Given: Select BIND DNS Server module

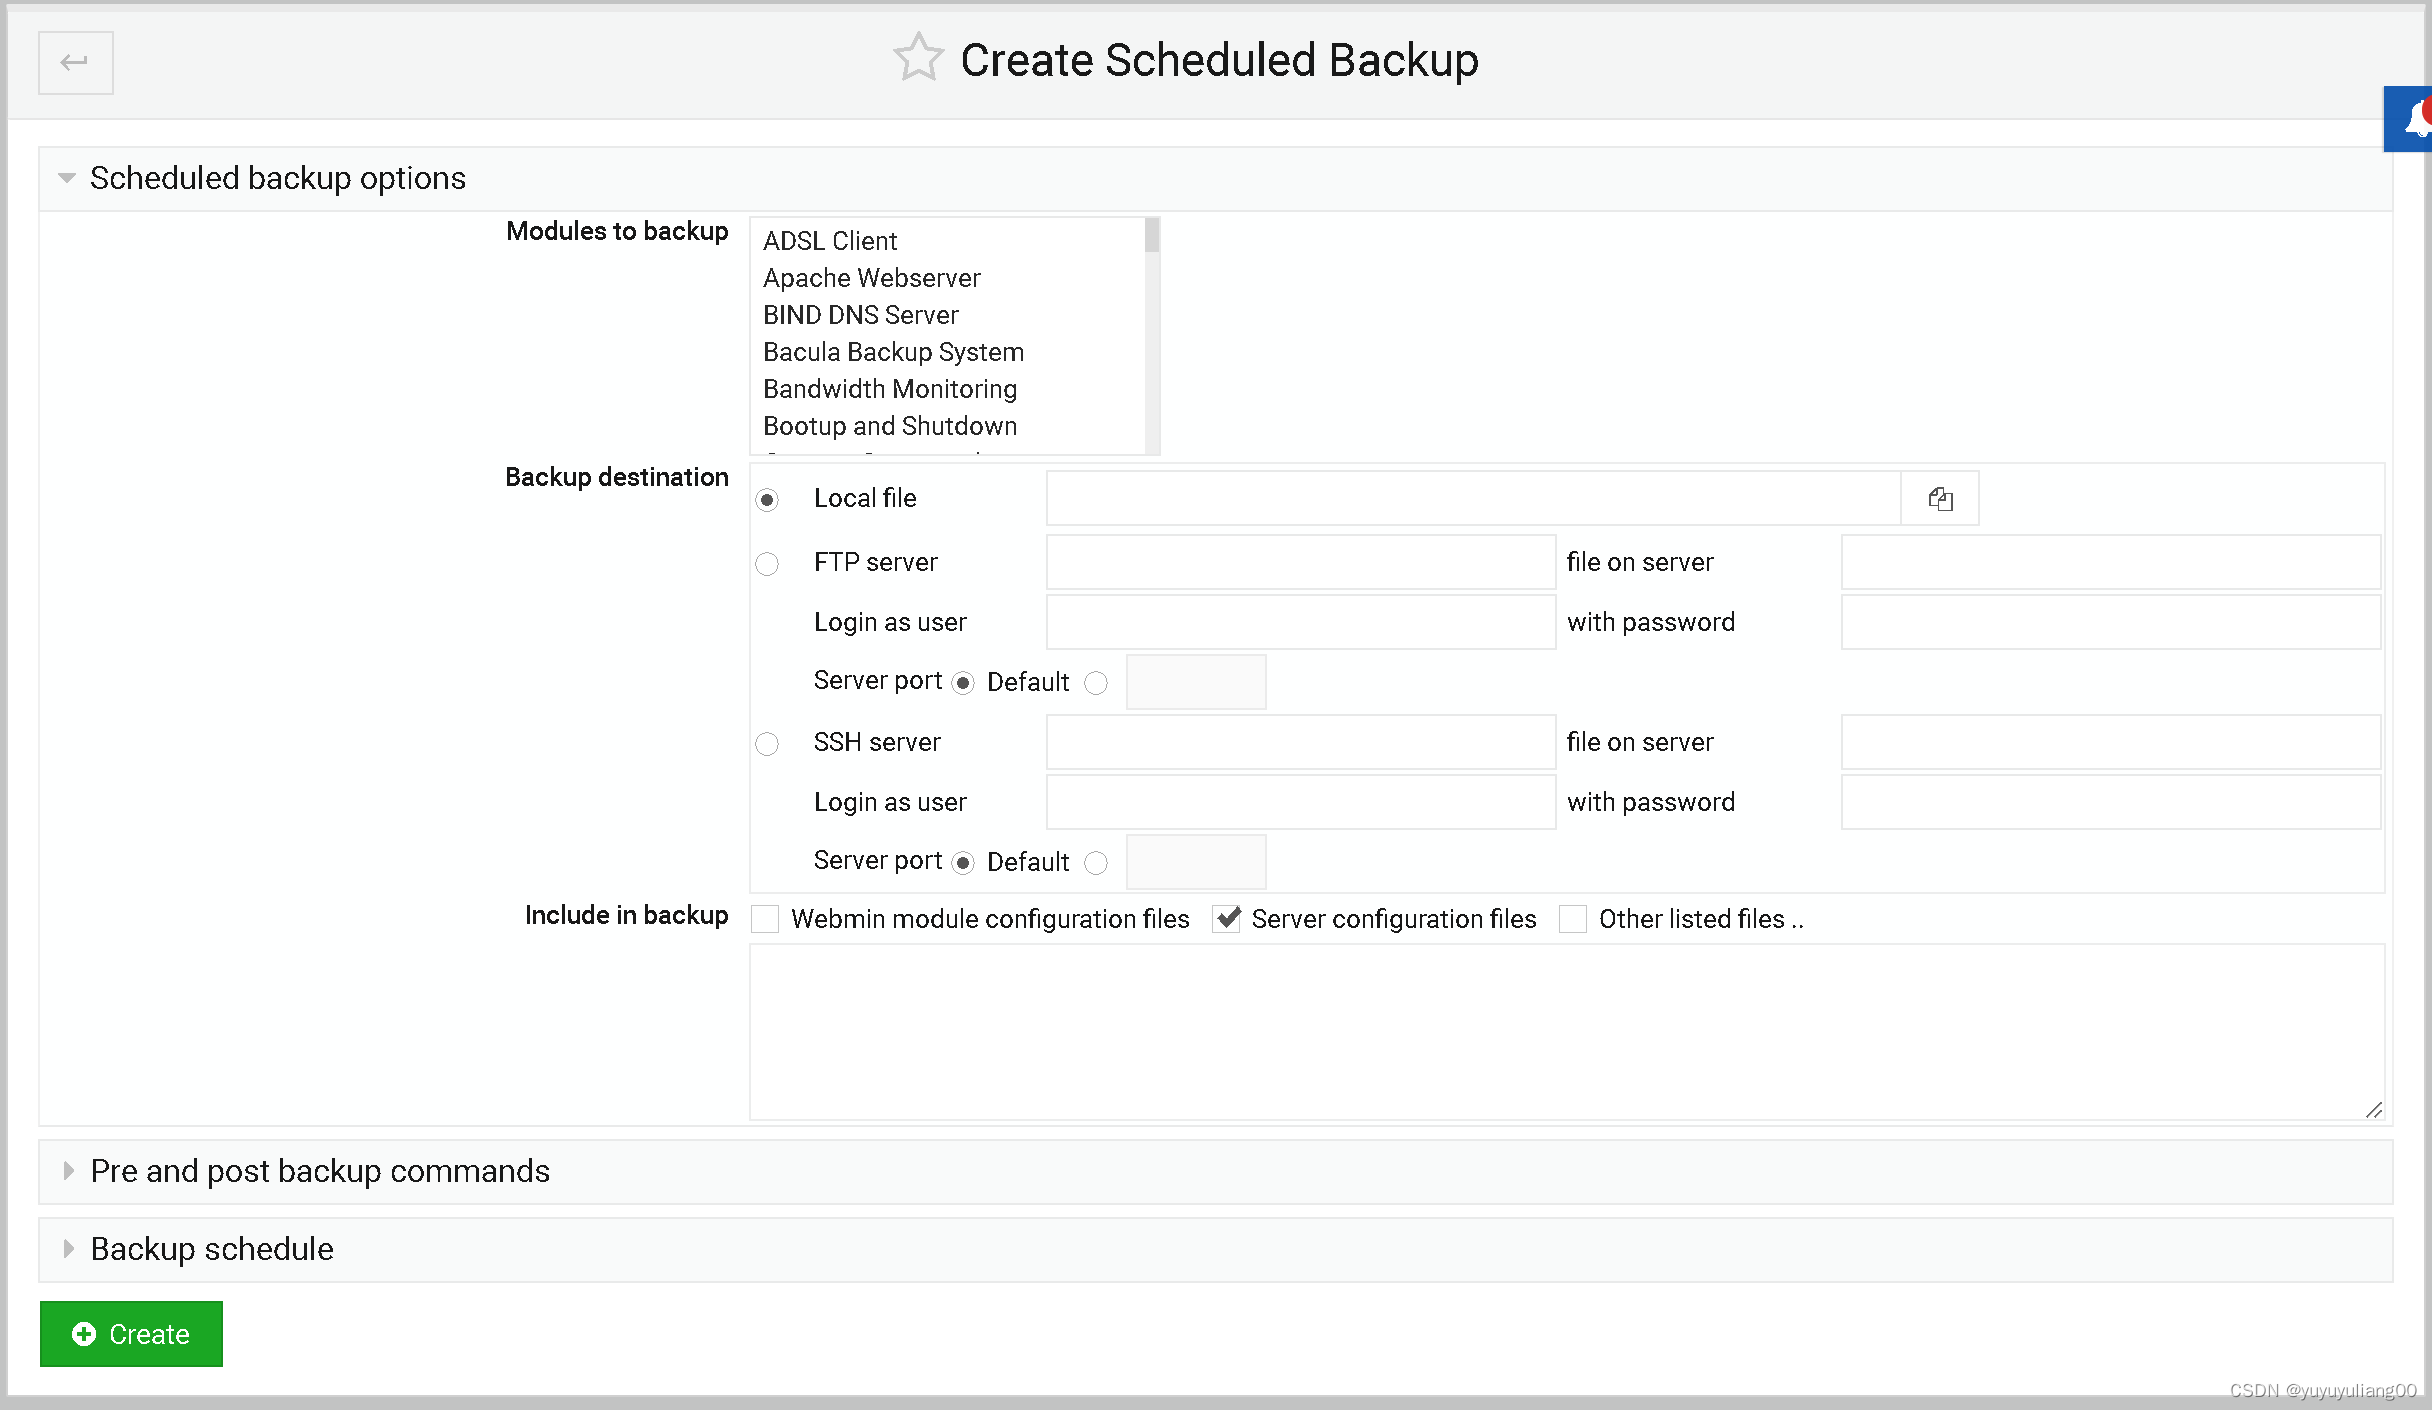Looking at the screenshot, I should [860, 315].
